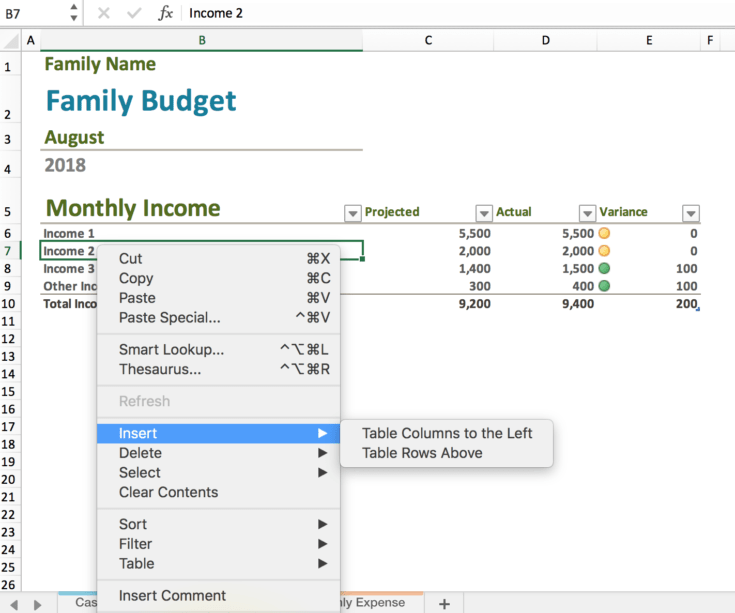
Task: Choose Cut from the context menu
Action: [218, 258]
